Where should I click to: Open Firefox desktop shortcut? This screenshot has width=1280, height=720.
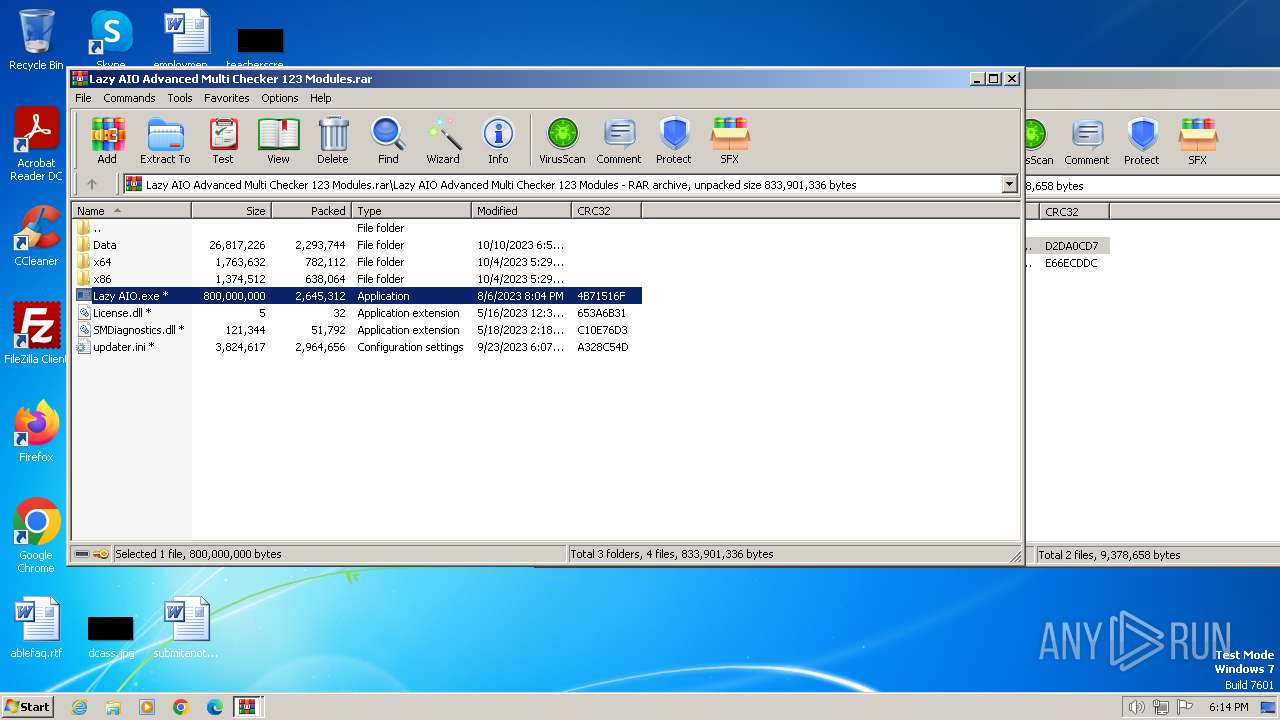click(36, 432)
